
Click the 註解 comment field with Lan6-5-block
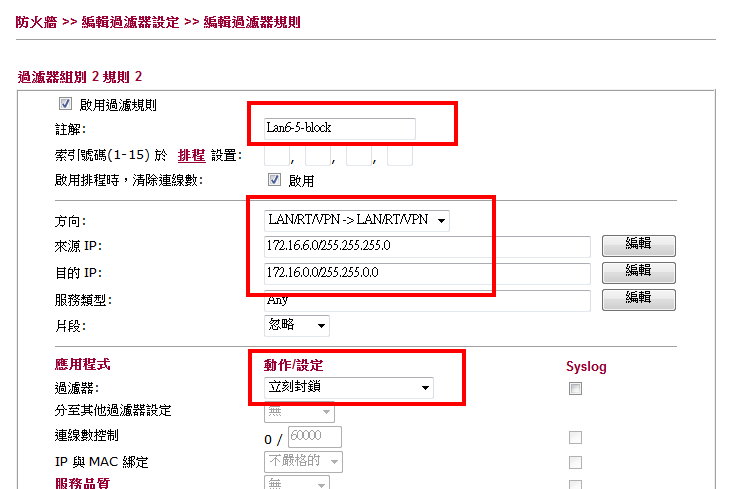[339, 128]
